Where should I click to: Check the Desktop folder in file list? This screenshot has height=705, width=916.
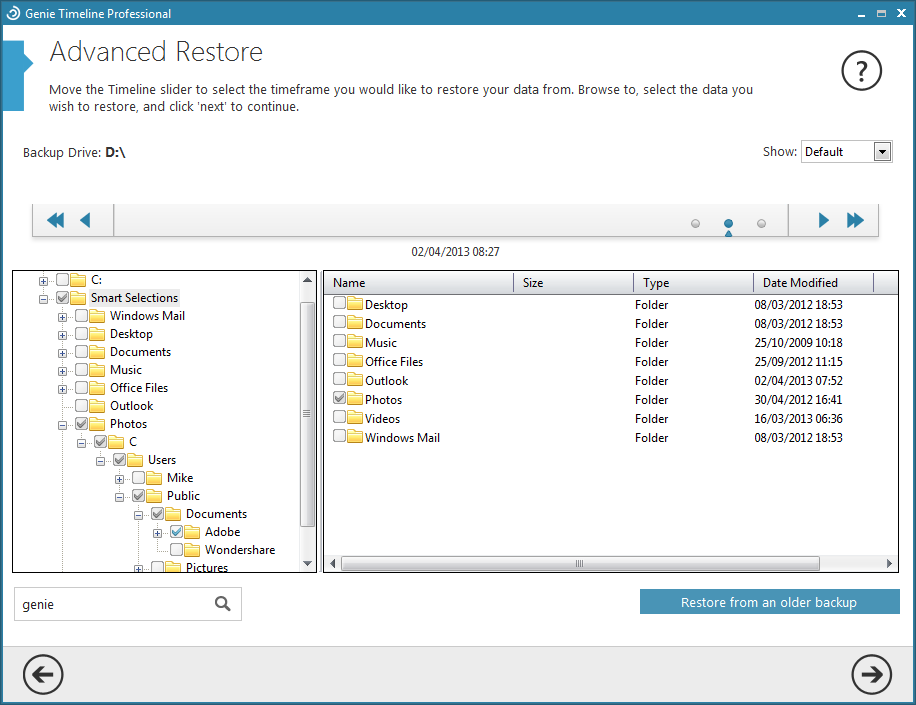pyautogui.click(x=340, y=304)
